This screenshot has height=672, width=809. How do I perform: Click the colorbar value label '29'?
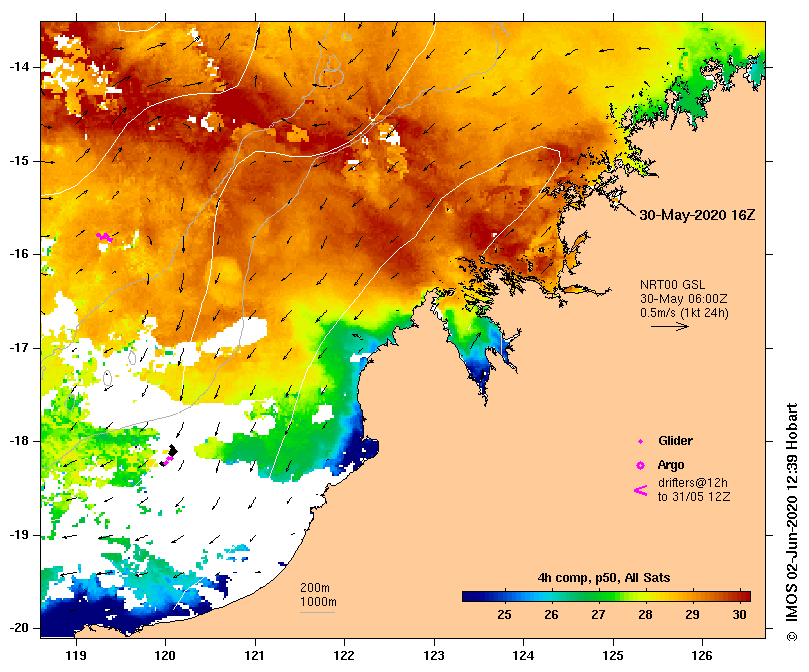[x=692, y=615]
